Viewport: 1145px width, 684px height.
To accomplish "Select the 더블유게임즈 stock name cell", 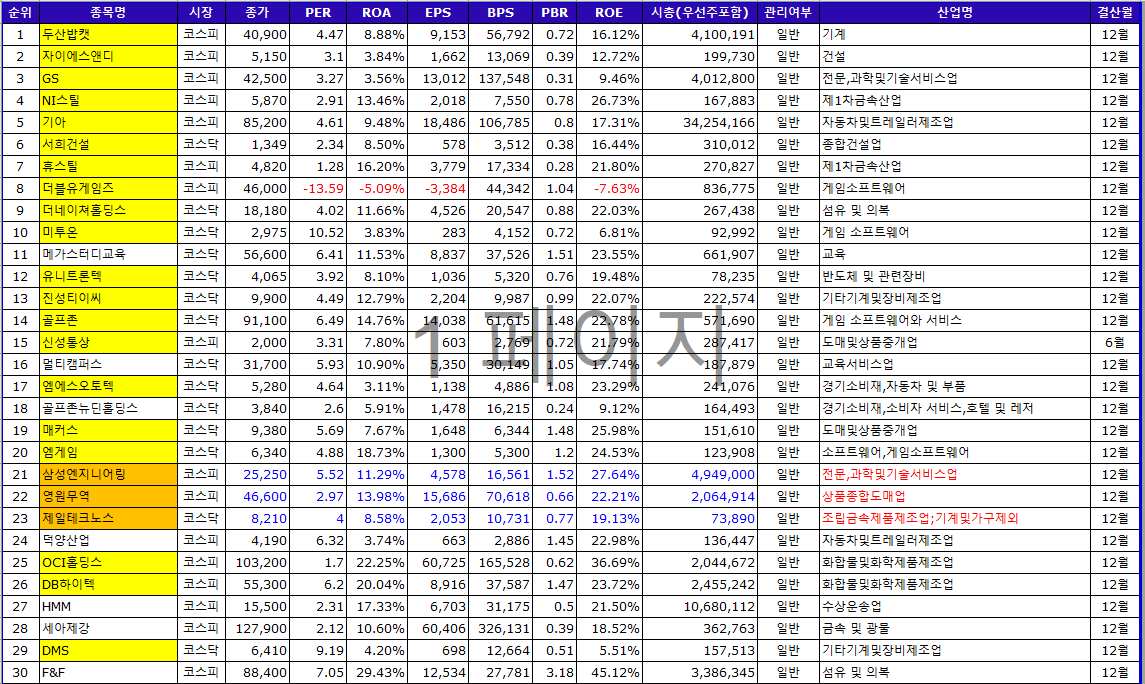I will click(x=108, y=188).
